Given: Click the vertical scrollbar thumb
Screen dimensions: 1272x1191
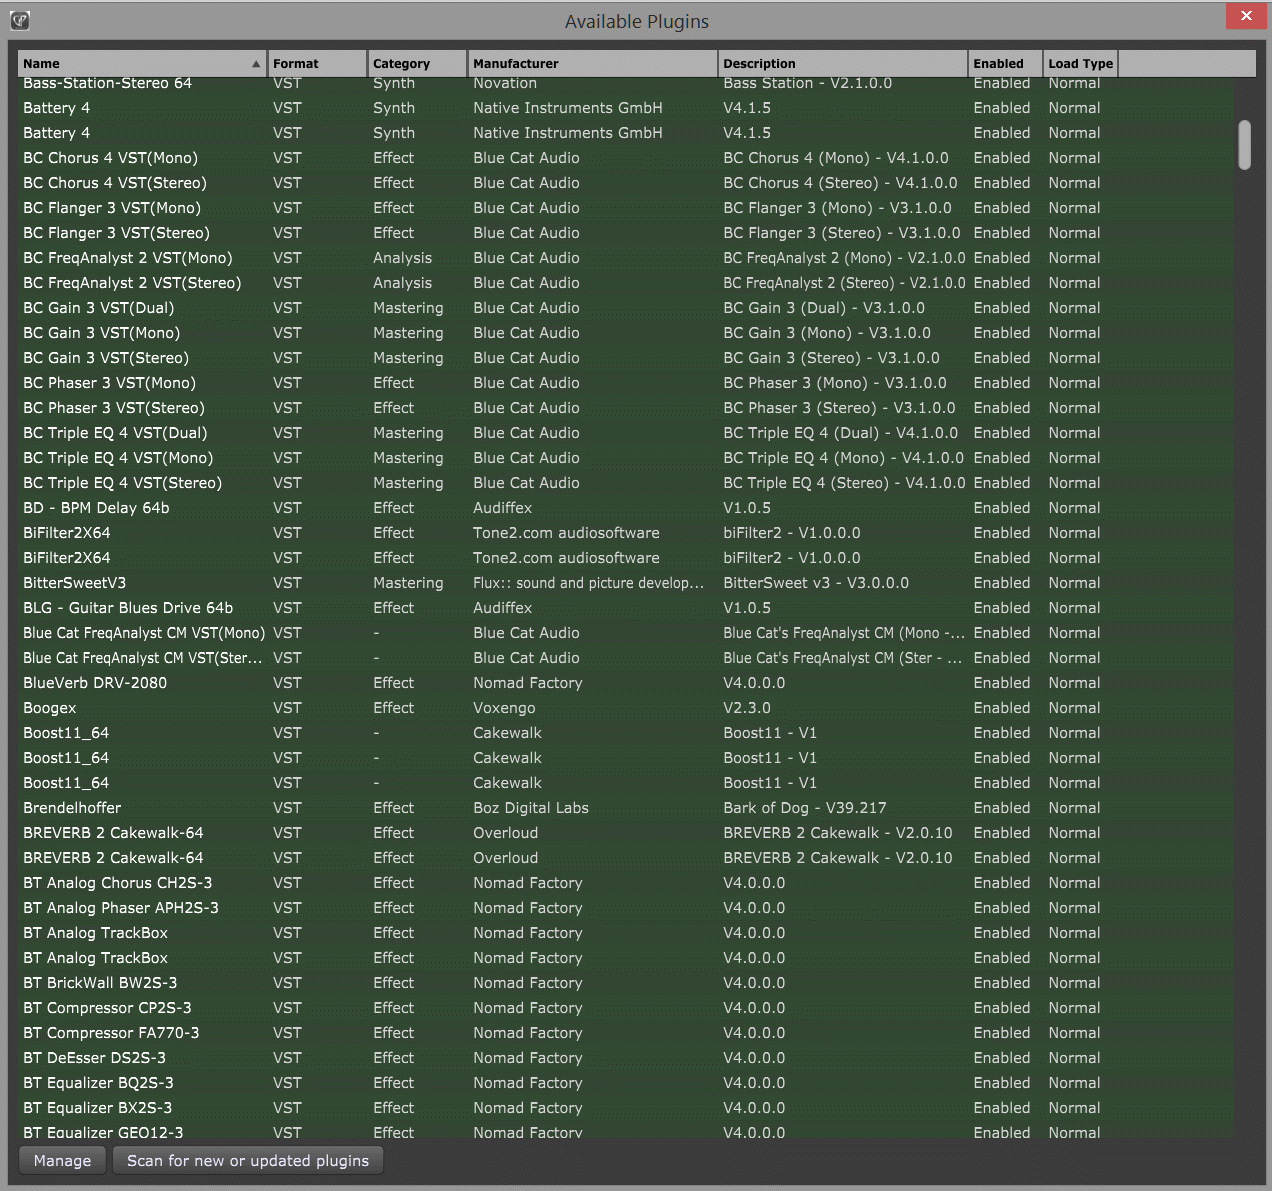Looking at the screenshot, I should coord(1247,143).
